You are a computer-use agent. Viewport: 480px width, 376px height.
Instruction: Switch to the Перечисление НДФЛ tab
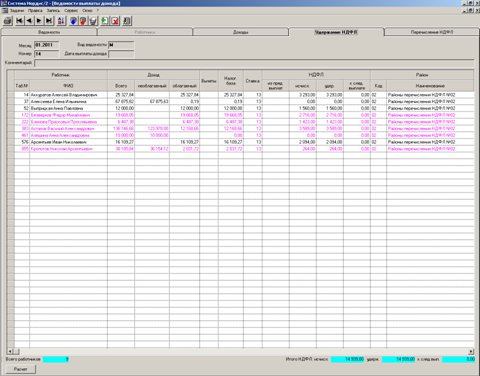coord(432,32)
